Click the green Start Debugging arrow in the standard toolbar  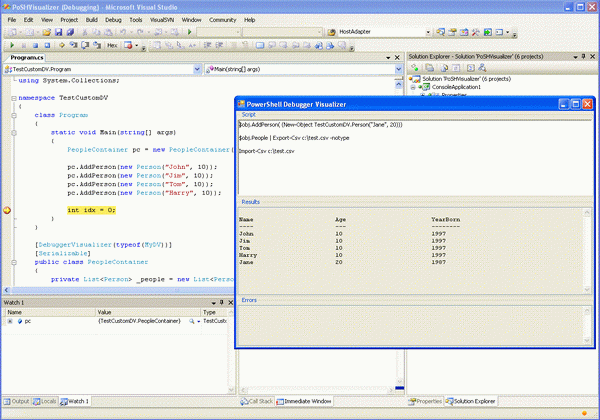189,32
